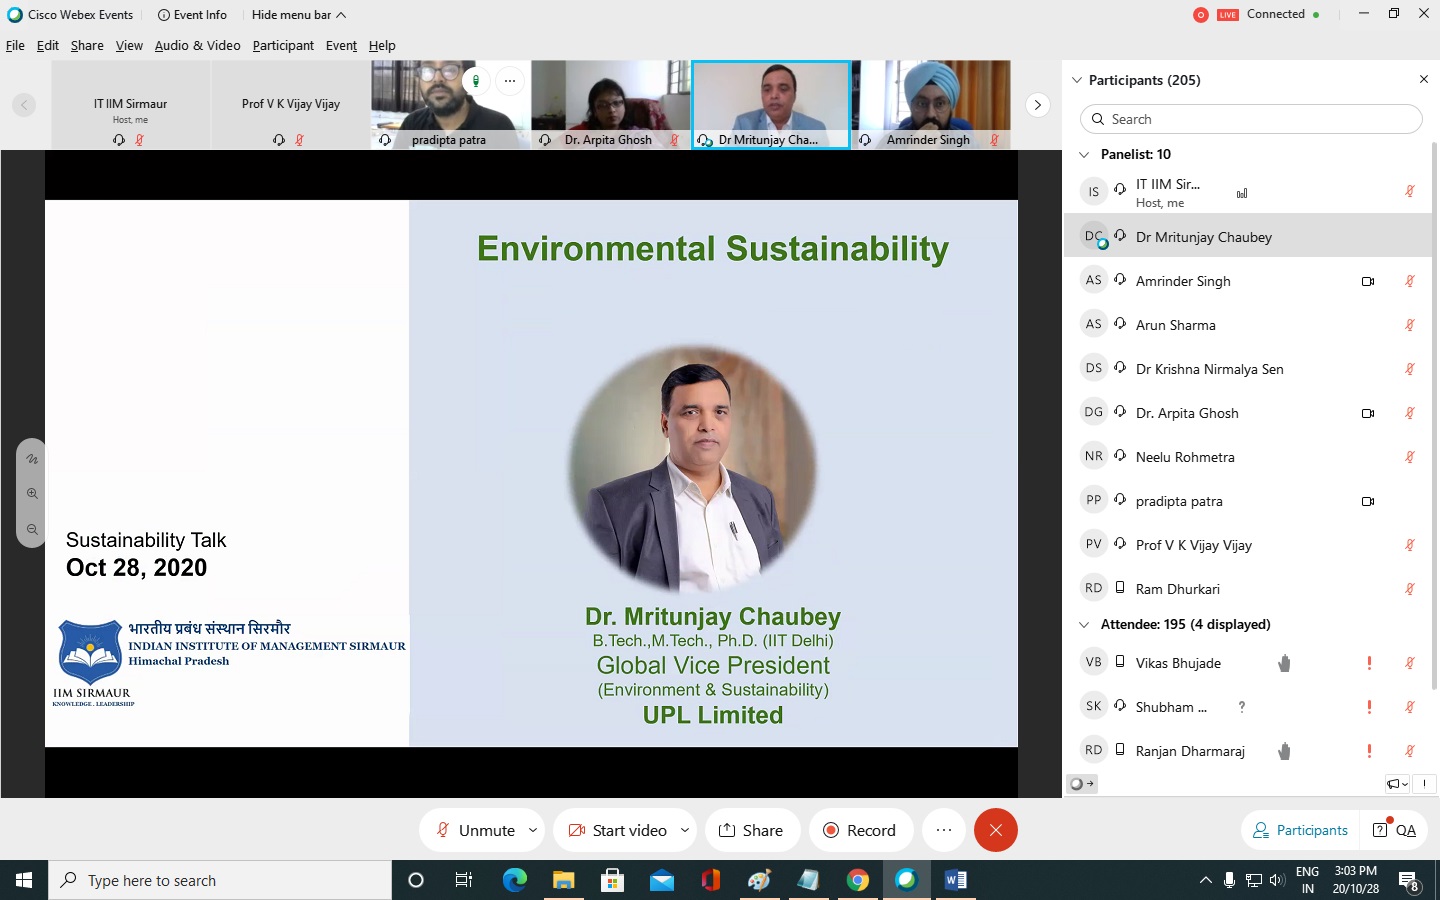
Task: Toggle mute for Ram Dhurkari
Action: tap(1409, 589)
